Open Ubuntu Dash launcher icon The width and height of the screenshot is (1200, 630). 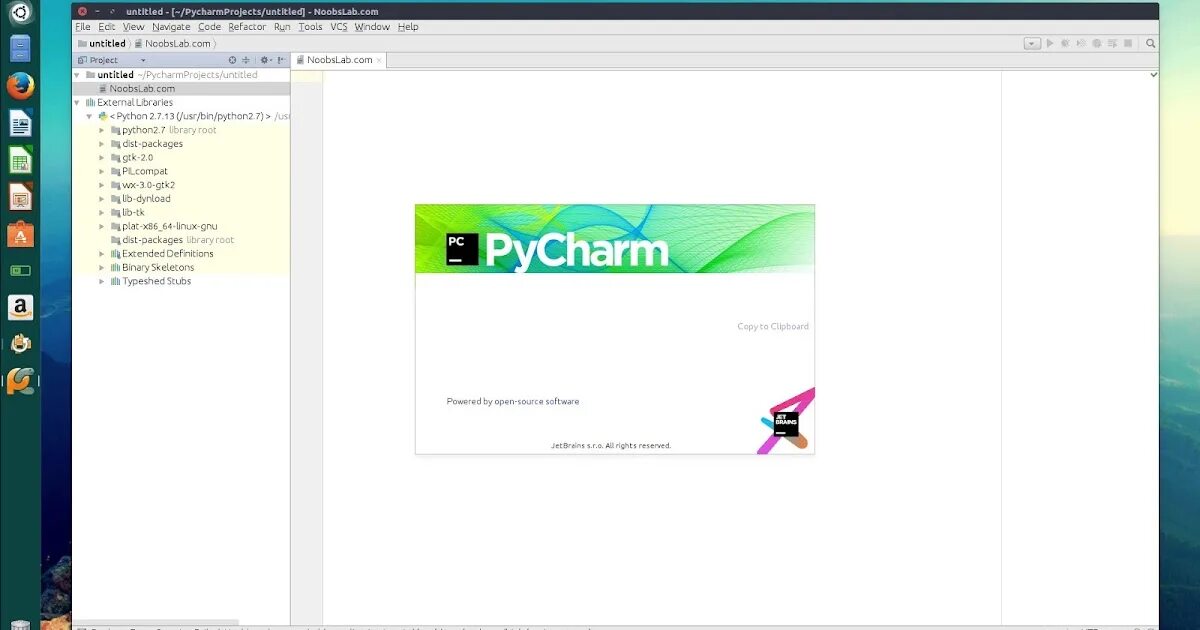[x=20, y=14]
